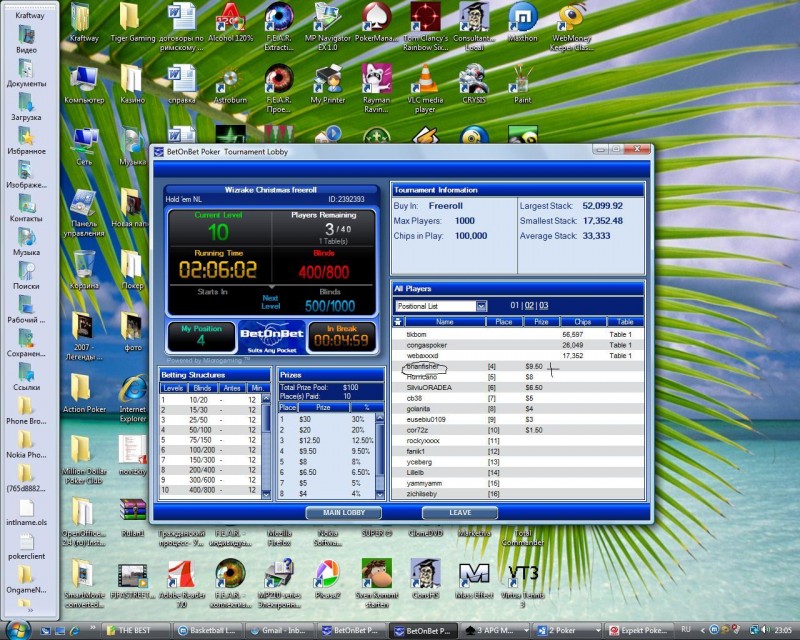Viewport: 800px width, 640px height.
Task: Sort players by Table column
Action: [x=625, y=322]
